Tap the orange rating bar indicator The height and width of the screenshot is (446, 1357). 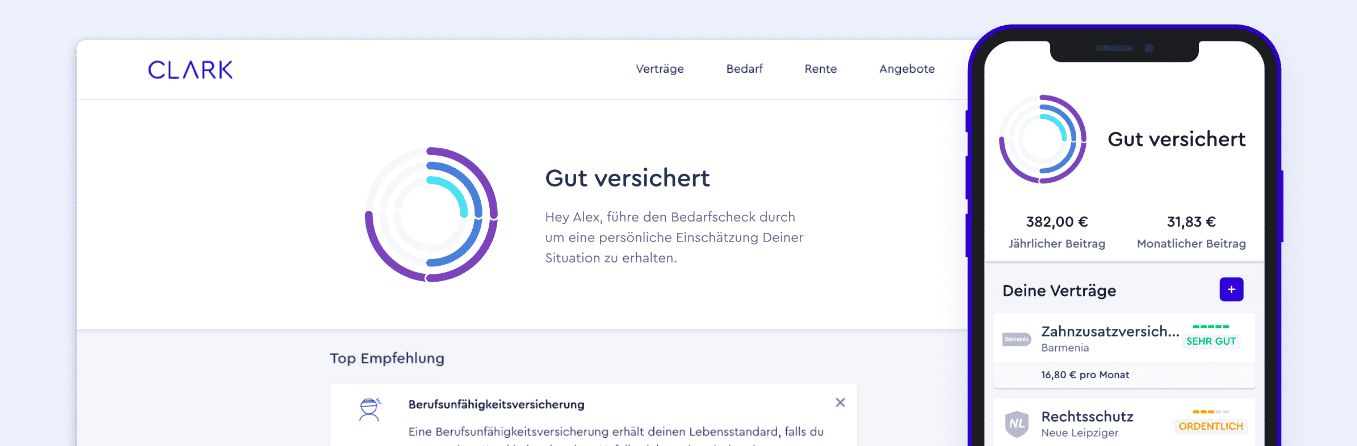tap(1211, 411)
